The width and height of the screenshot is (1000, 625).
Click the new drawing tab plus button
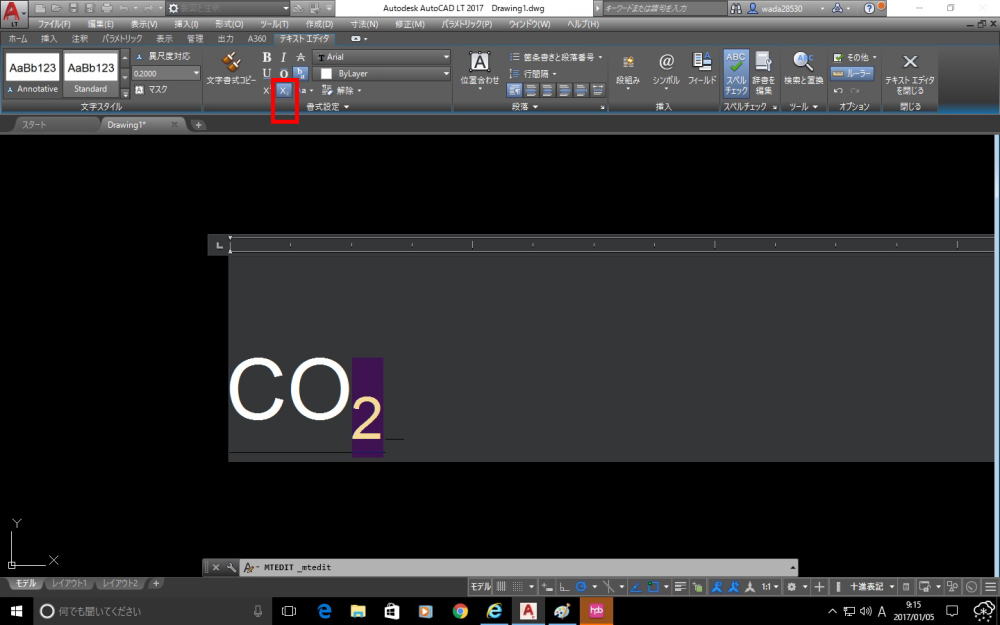point(198,124)
